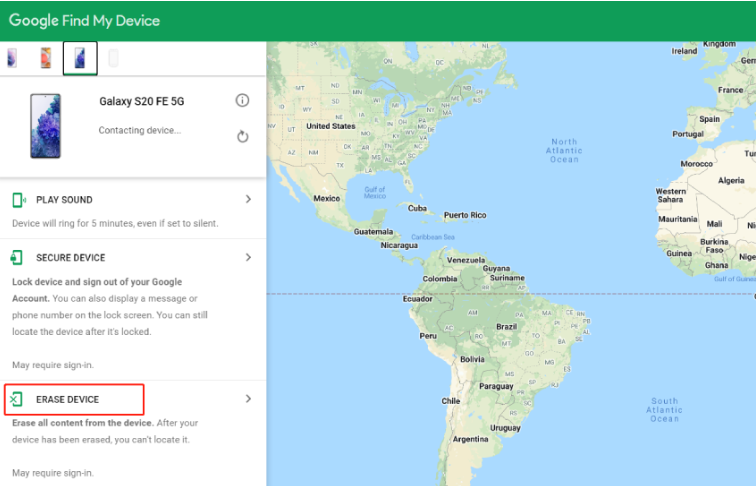Click Mauritania label on the map

click(x=677, y=219)
